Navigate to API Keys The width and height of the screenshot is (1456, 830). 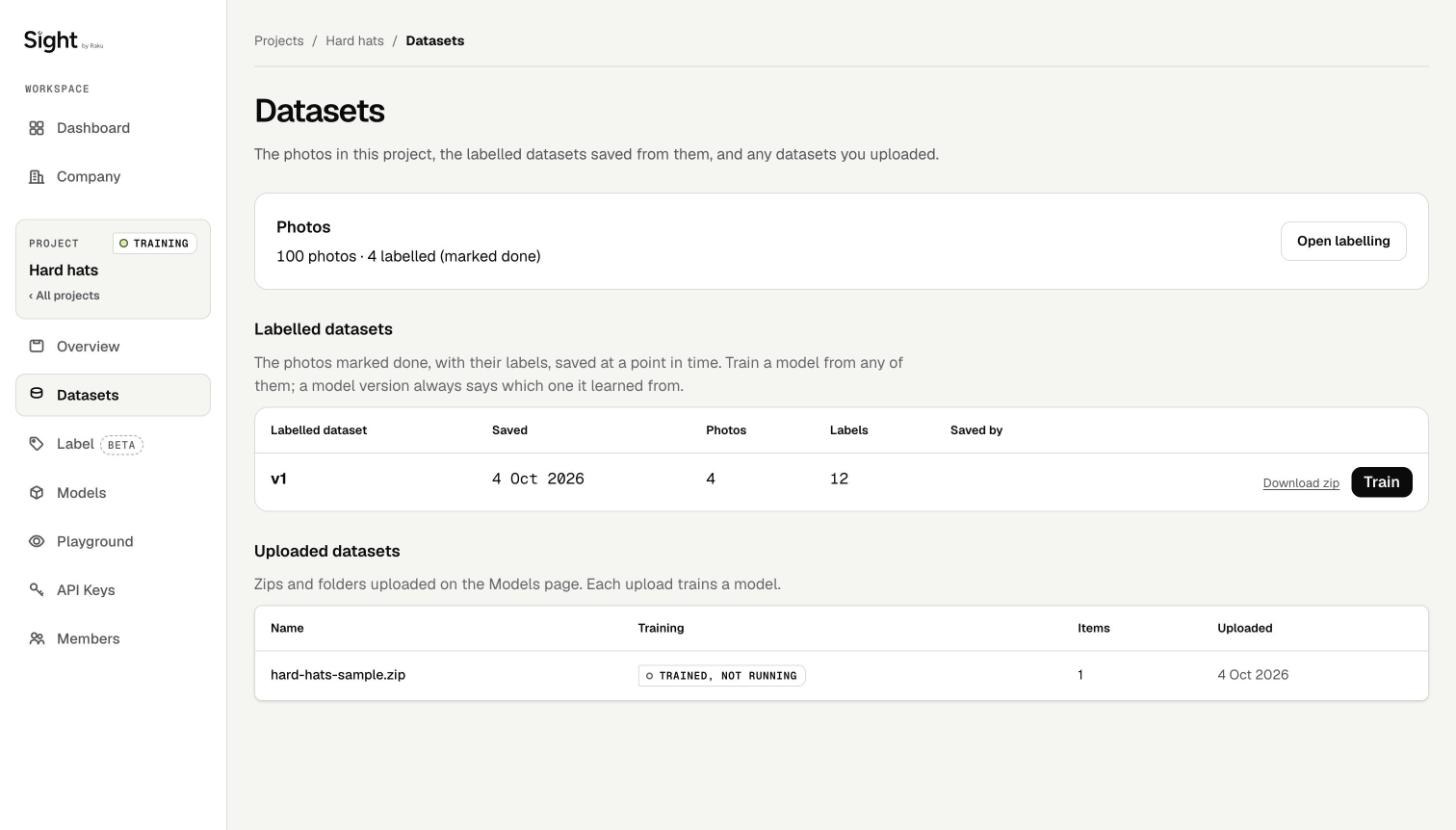(x=113, y=590)
